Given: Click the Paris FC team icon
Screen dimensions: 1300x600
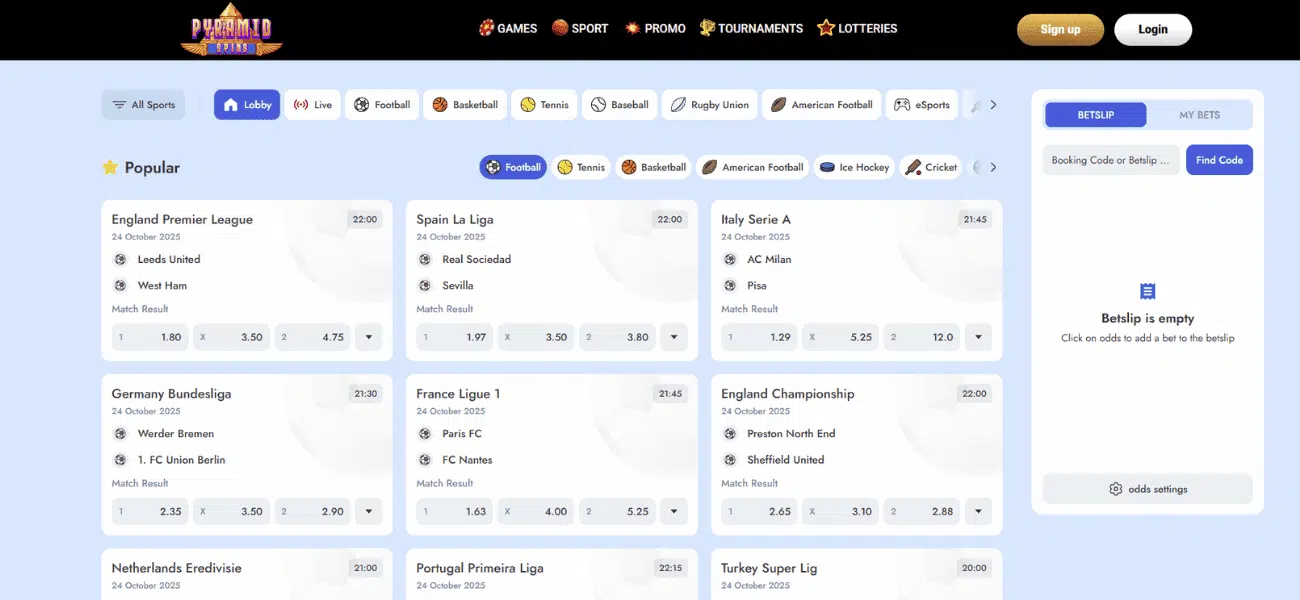Looking at the screenshot, I should point(425,433).
